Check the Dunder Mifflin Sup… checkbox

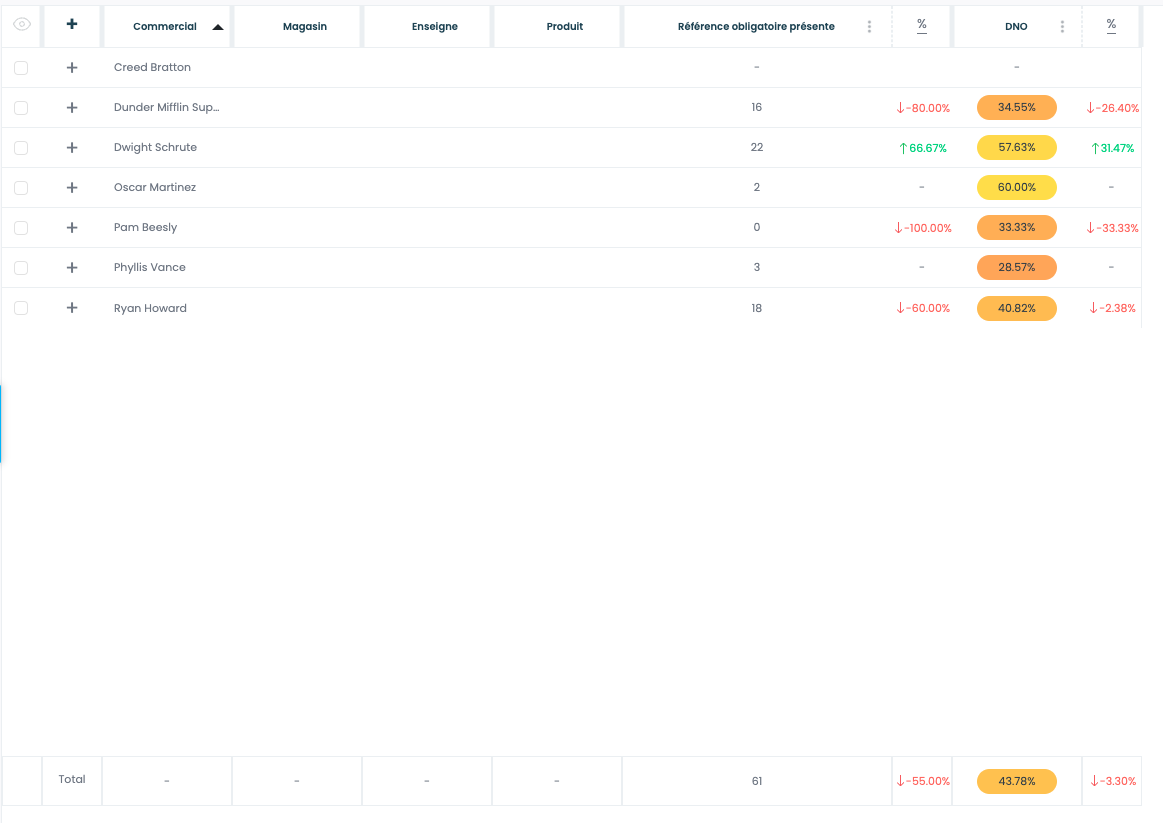pos(21,108)
